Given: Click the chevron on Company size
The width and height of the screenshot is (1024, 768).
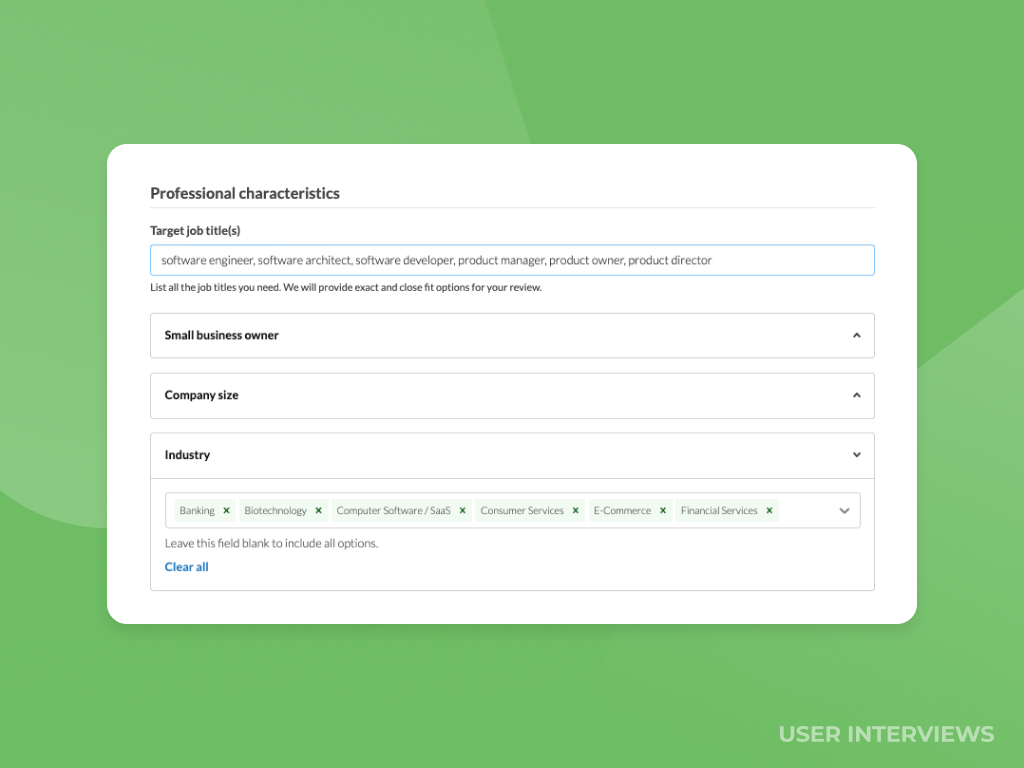Looking at the screenshot, I should click(857, 395).
